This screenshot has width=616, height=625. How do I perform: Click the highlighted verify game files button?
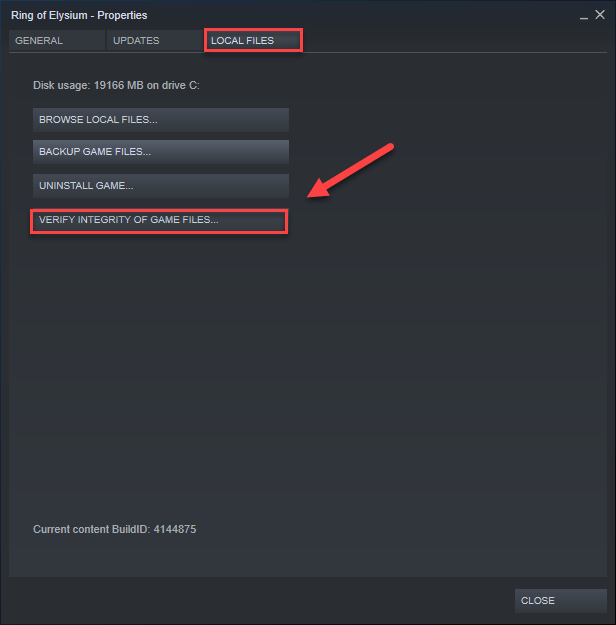tap(159, 221)
